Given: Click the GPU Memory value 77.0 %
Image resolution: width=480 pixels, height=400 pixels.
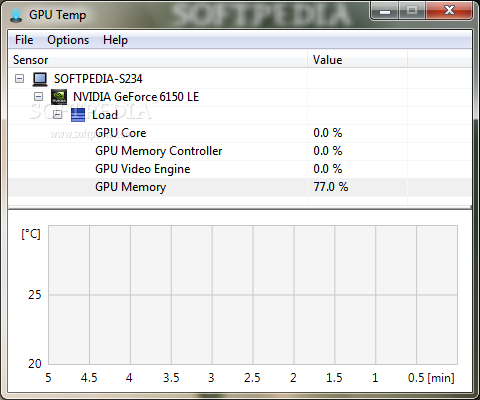Looking at the screenshot, I should [x=331, y=187].
